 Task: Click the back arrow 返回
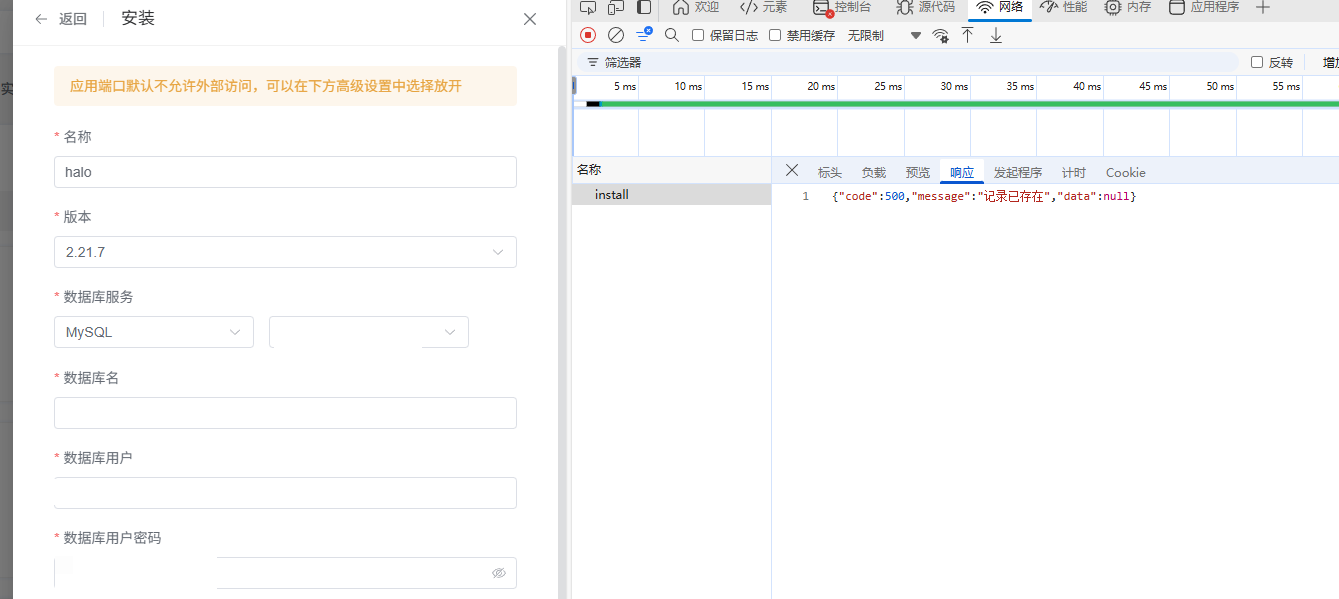tap(60, 19)
